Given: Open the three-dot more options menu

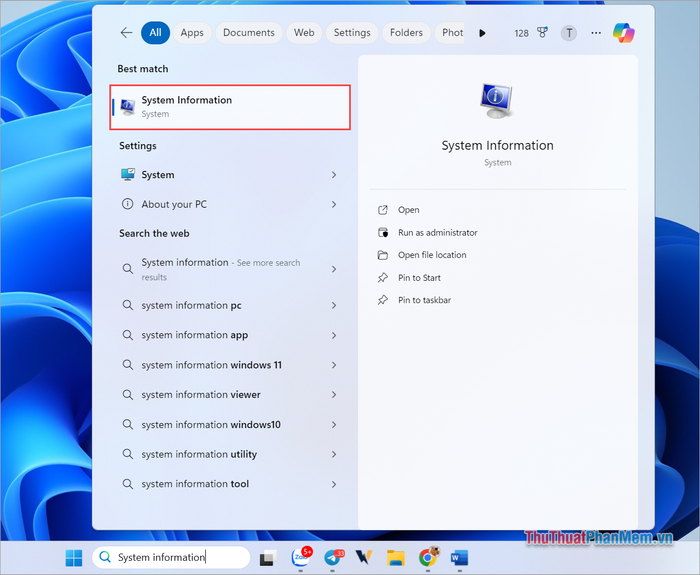Looking at the screenshot, I should point(596,33).
